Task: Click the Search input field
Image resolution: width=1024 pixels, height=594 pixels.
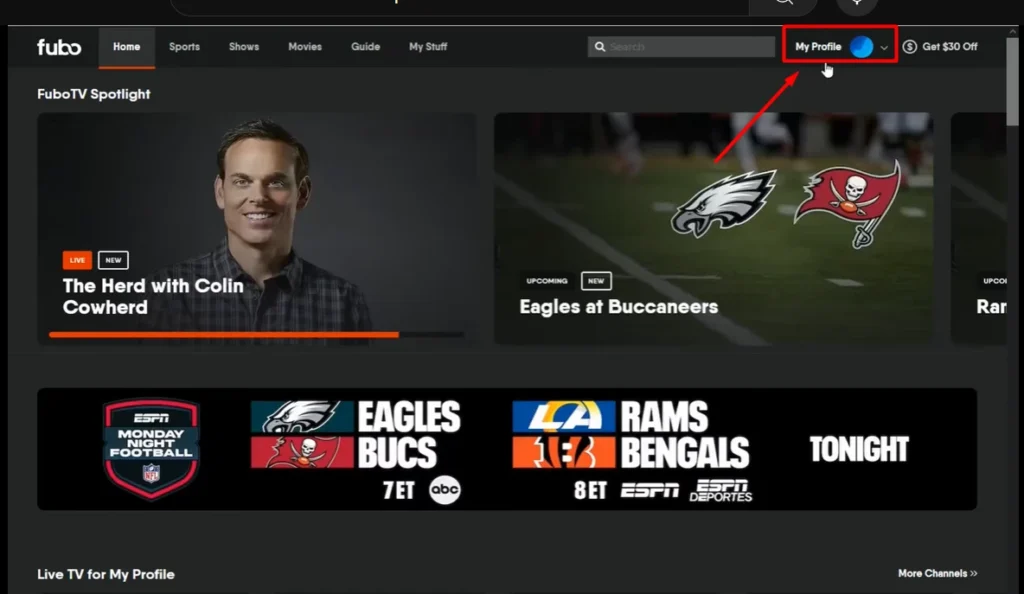Action: [681, 47]
